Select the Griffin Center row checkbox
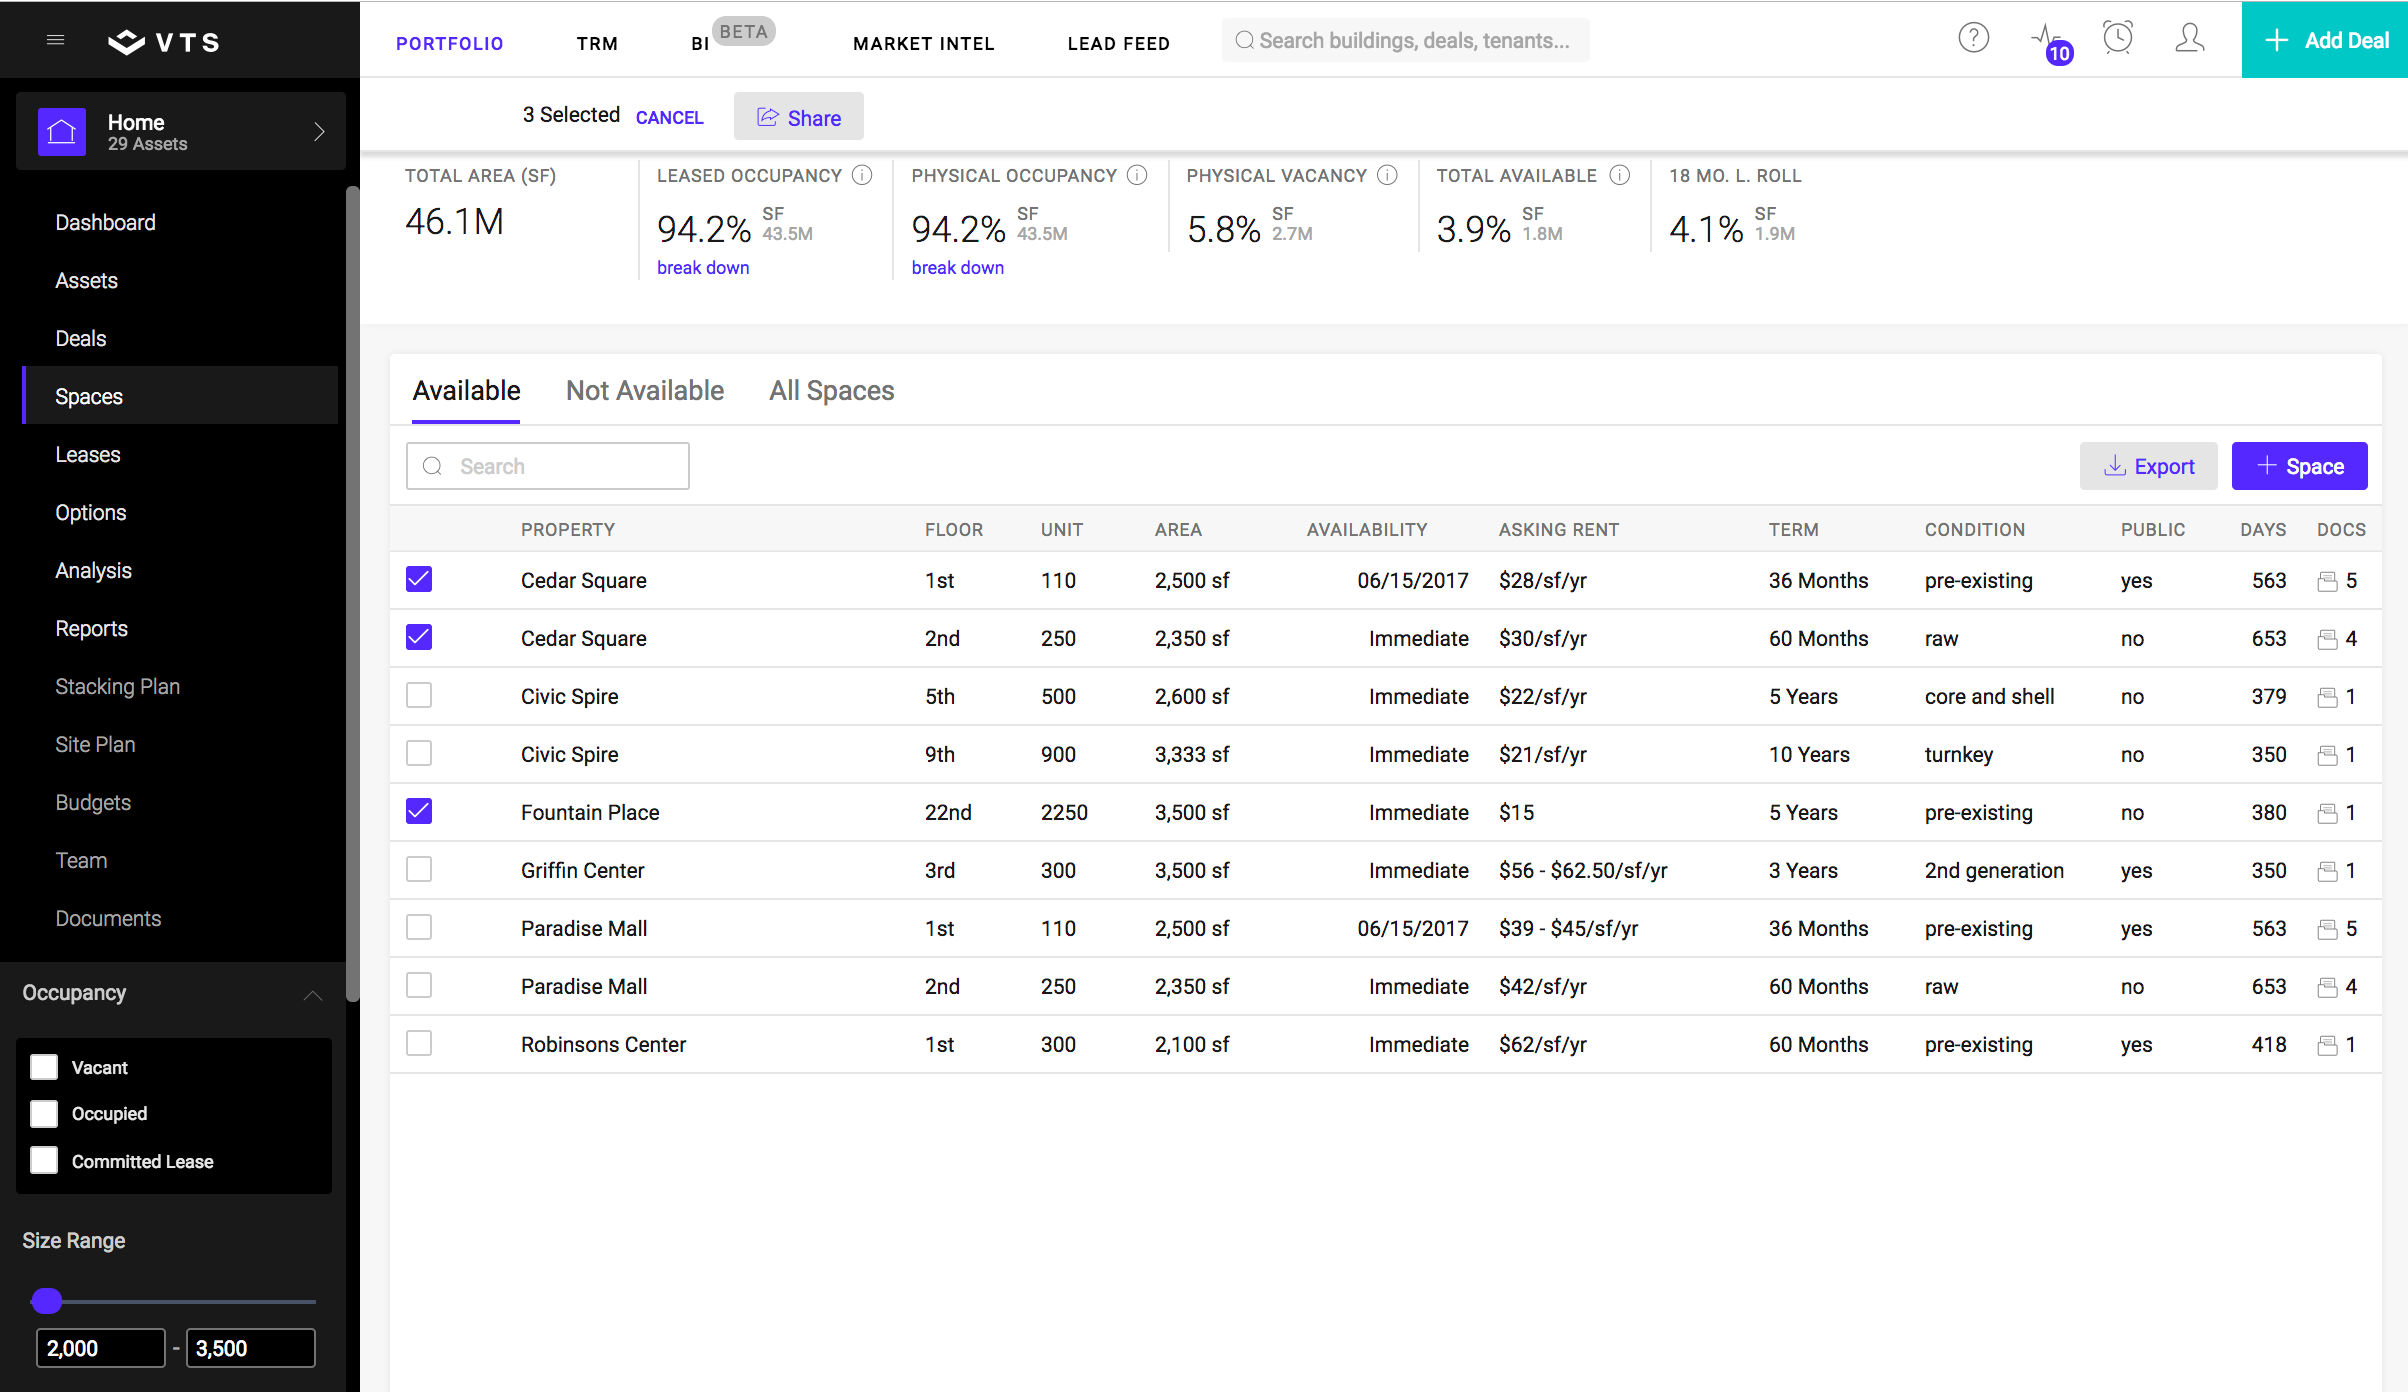2408x1392 pixels. tap(419, 869)
